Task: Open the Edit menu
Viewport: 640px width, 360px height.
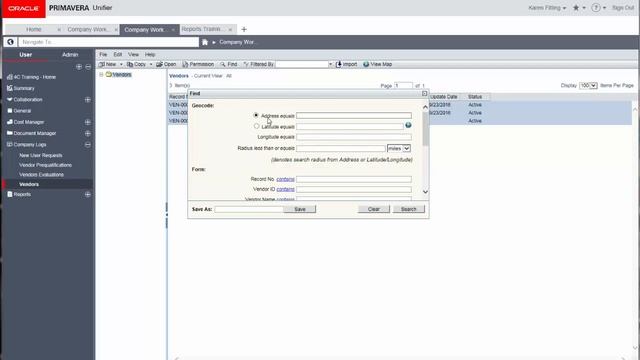Action: tap(118, 54)
